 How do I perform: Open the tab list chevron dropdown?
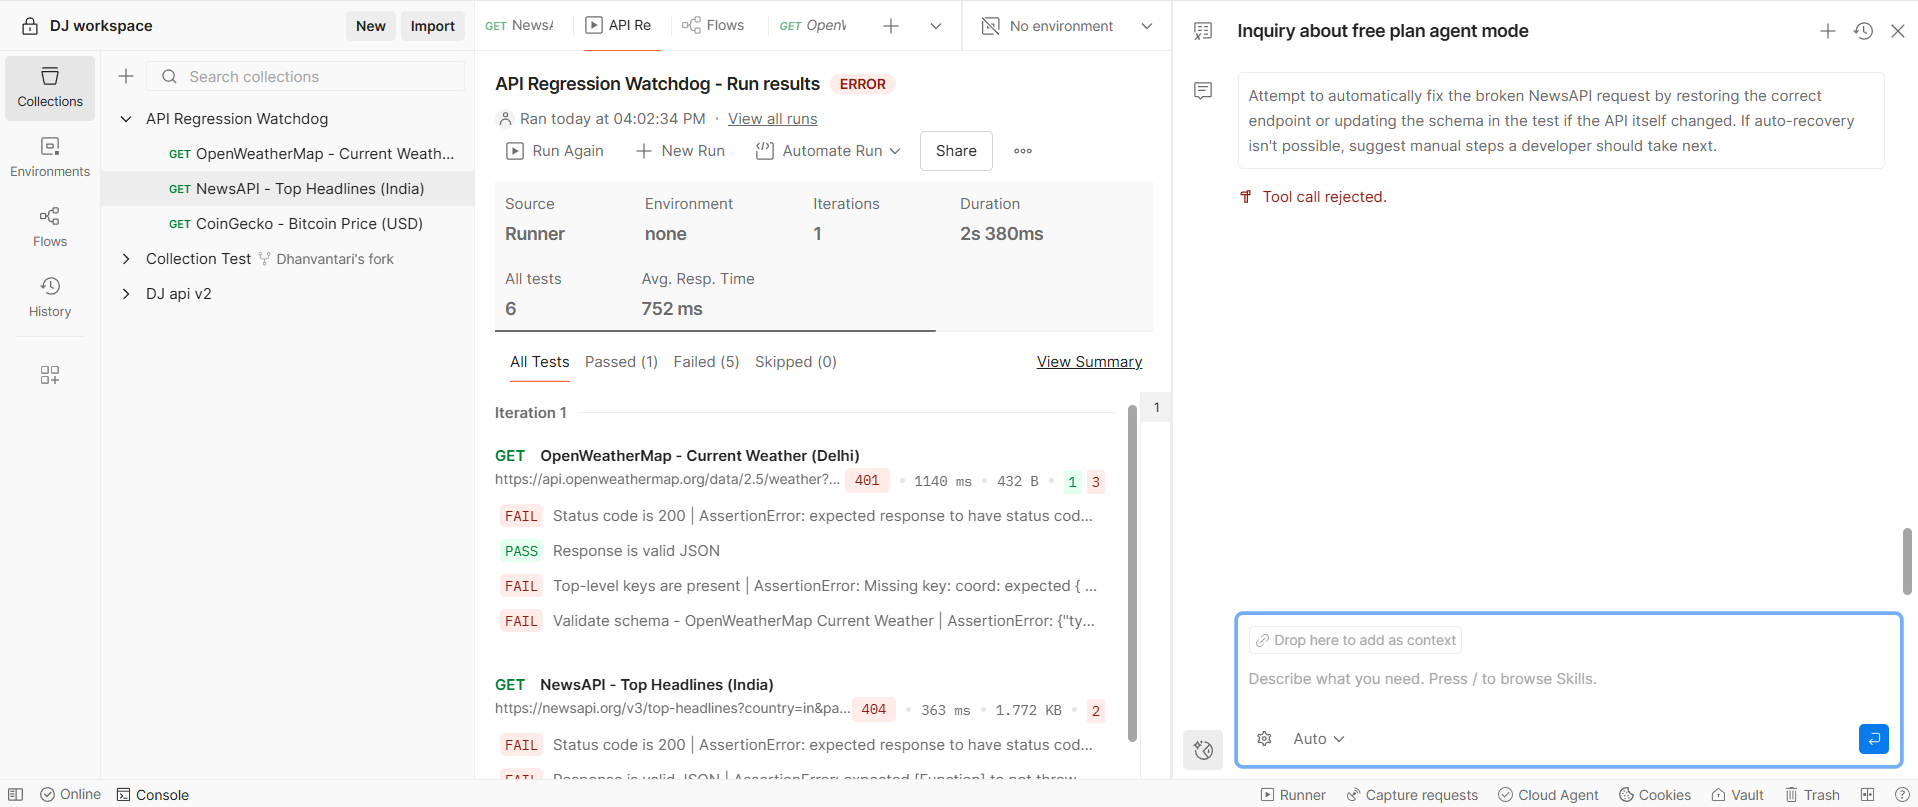coord(936,26)
